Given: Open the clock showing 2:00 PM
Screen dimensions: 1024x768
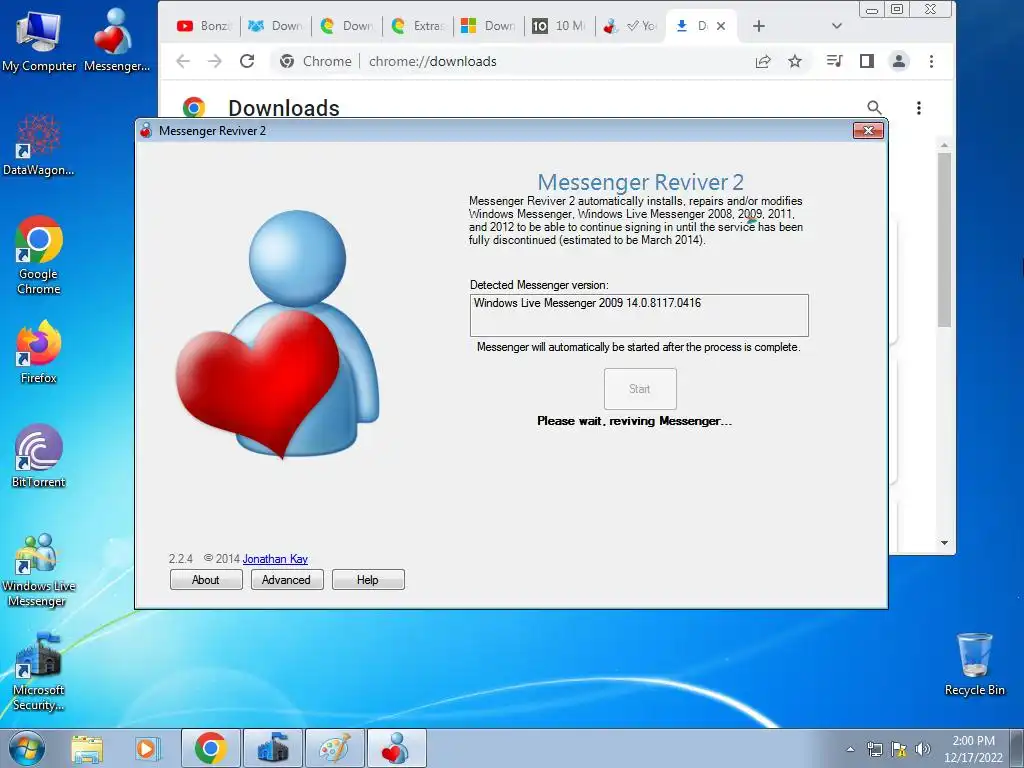Looking at the screenshot, I should point(973,749).
